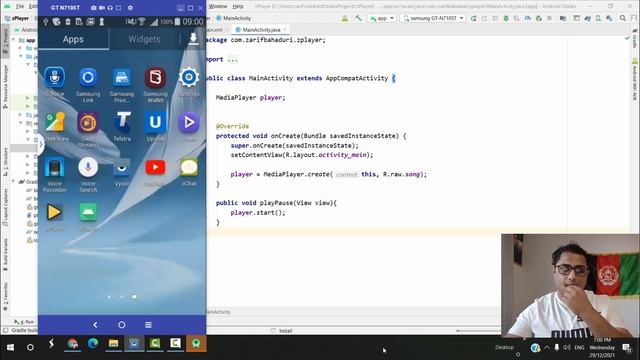Open Vysor settings gear in title bar
This screenshot has height=360, width=640.
pos(130,8)
